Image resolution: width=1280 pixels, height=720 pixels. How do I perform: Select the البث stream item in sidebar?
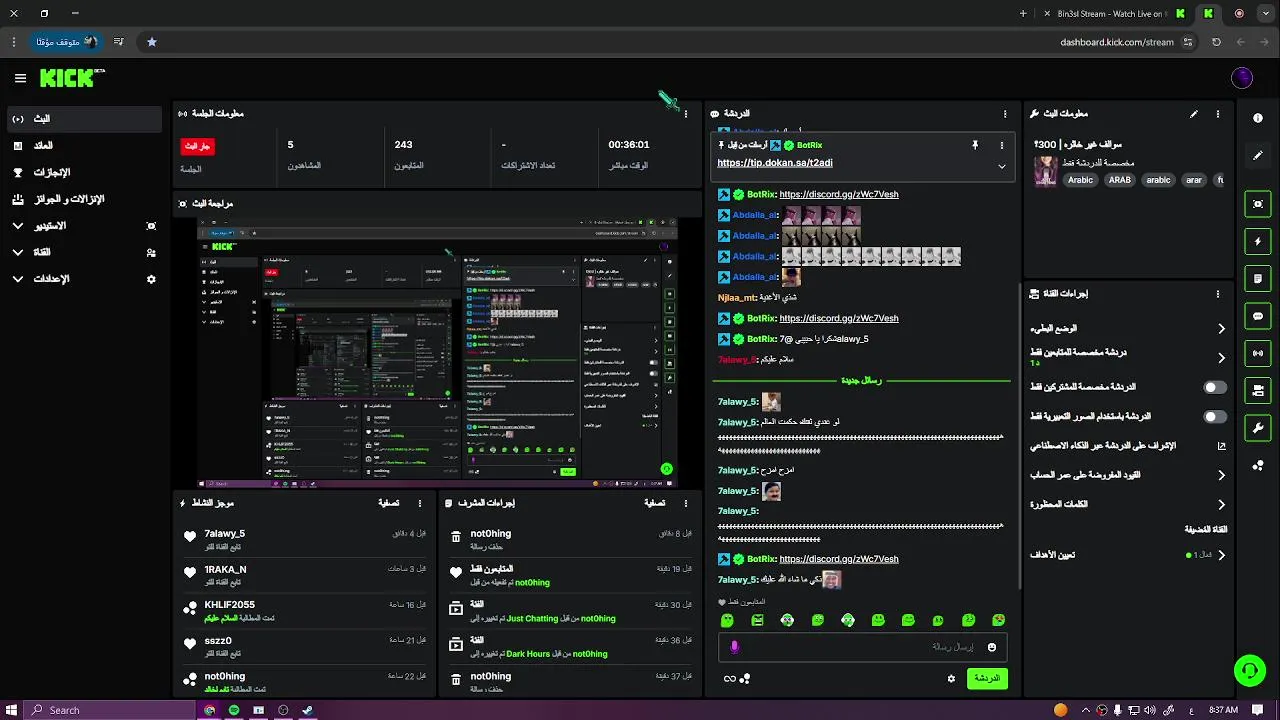[x=82, y=119]
